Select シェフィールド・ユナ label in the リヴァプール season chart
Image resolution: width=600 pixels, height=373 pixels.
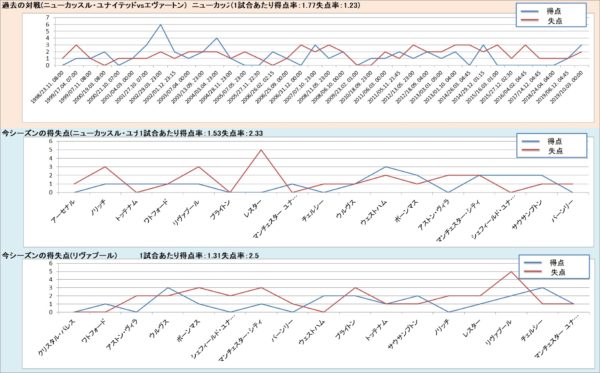click(212, 338)
